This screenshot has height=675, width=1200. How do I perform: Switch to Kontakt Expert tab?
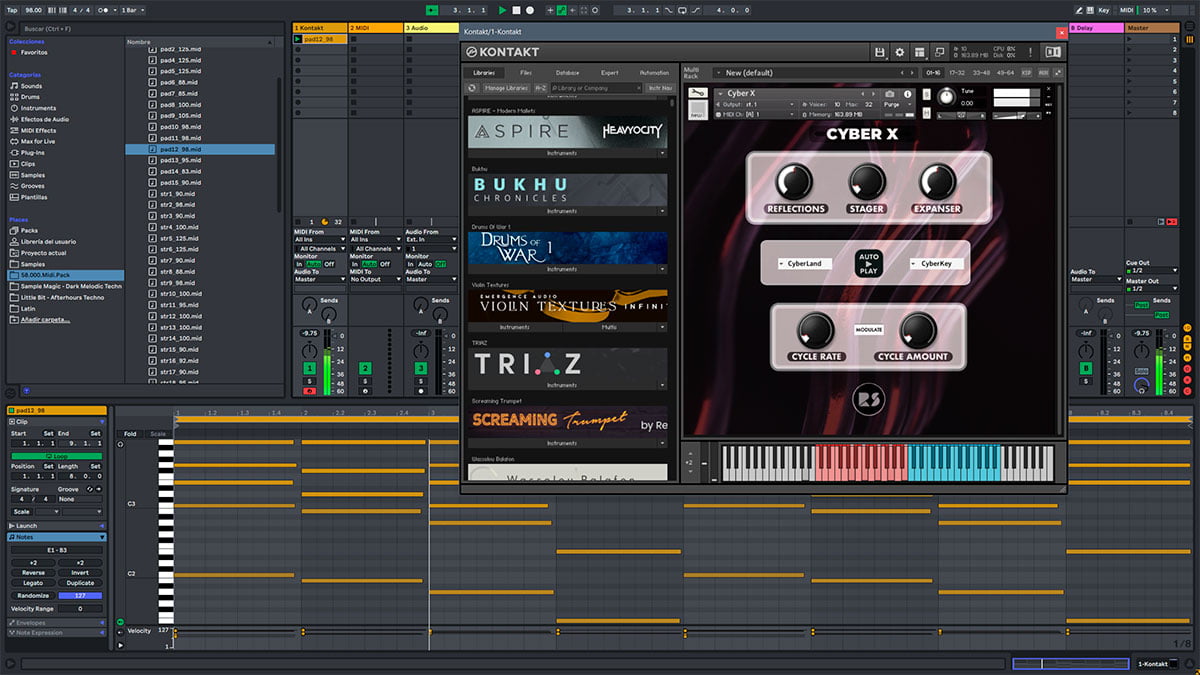(x=610, y=73)
